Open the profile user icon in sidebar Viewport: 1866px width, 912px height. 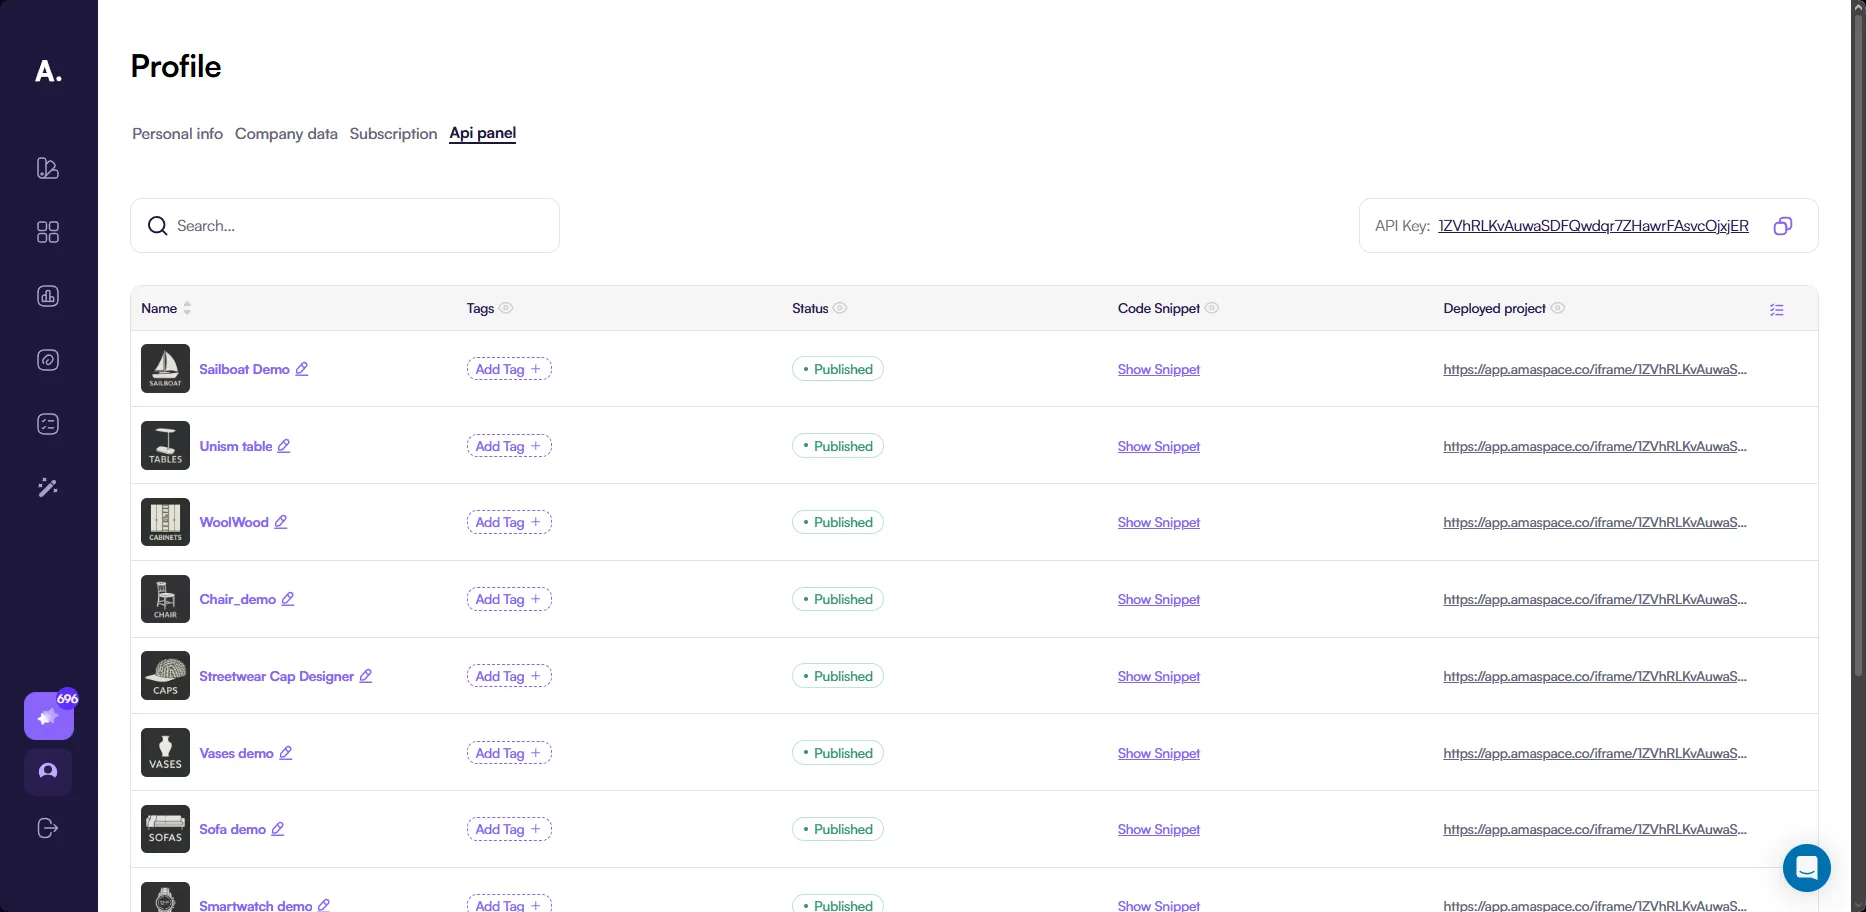point(48,772)
